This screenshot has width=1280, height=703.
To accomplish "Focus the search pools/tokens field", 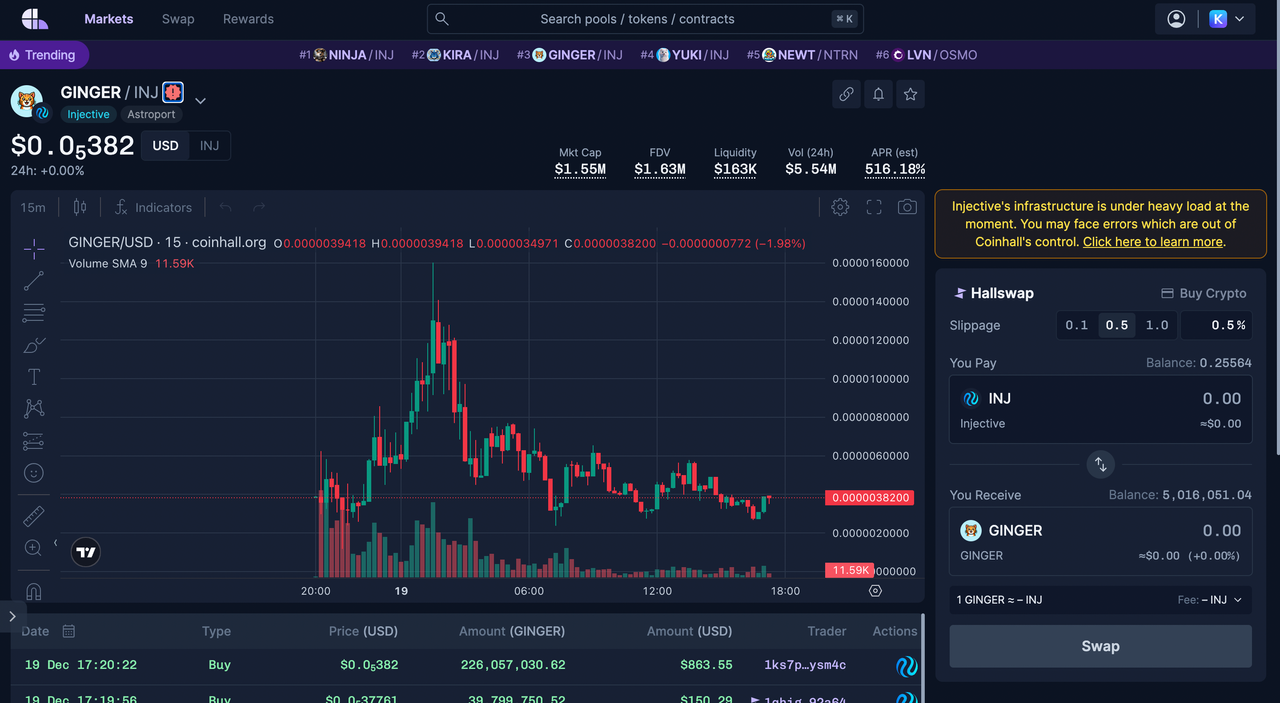I will (x=645, y=19).
